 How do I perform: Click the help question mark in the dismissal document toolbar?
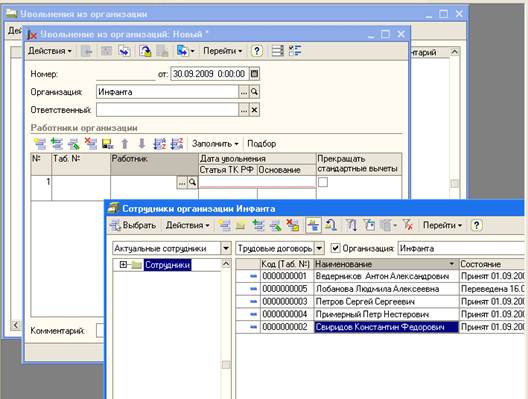point(257,51)
